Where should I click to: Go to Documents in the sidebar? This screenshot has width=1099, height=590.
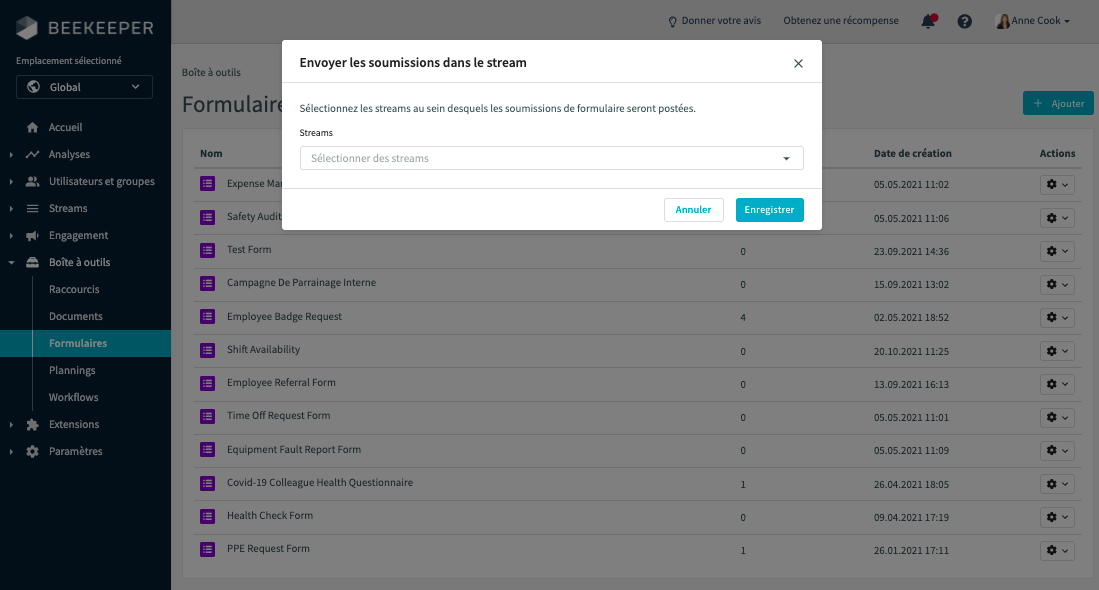(x=76, y=316)
